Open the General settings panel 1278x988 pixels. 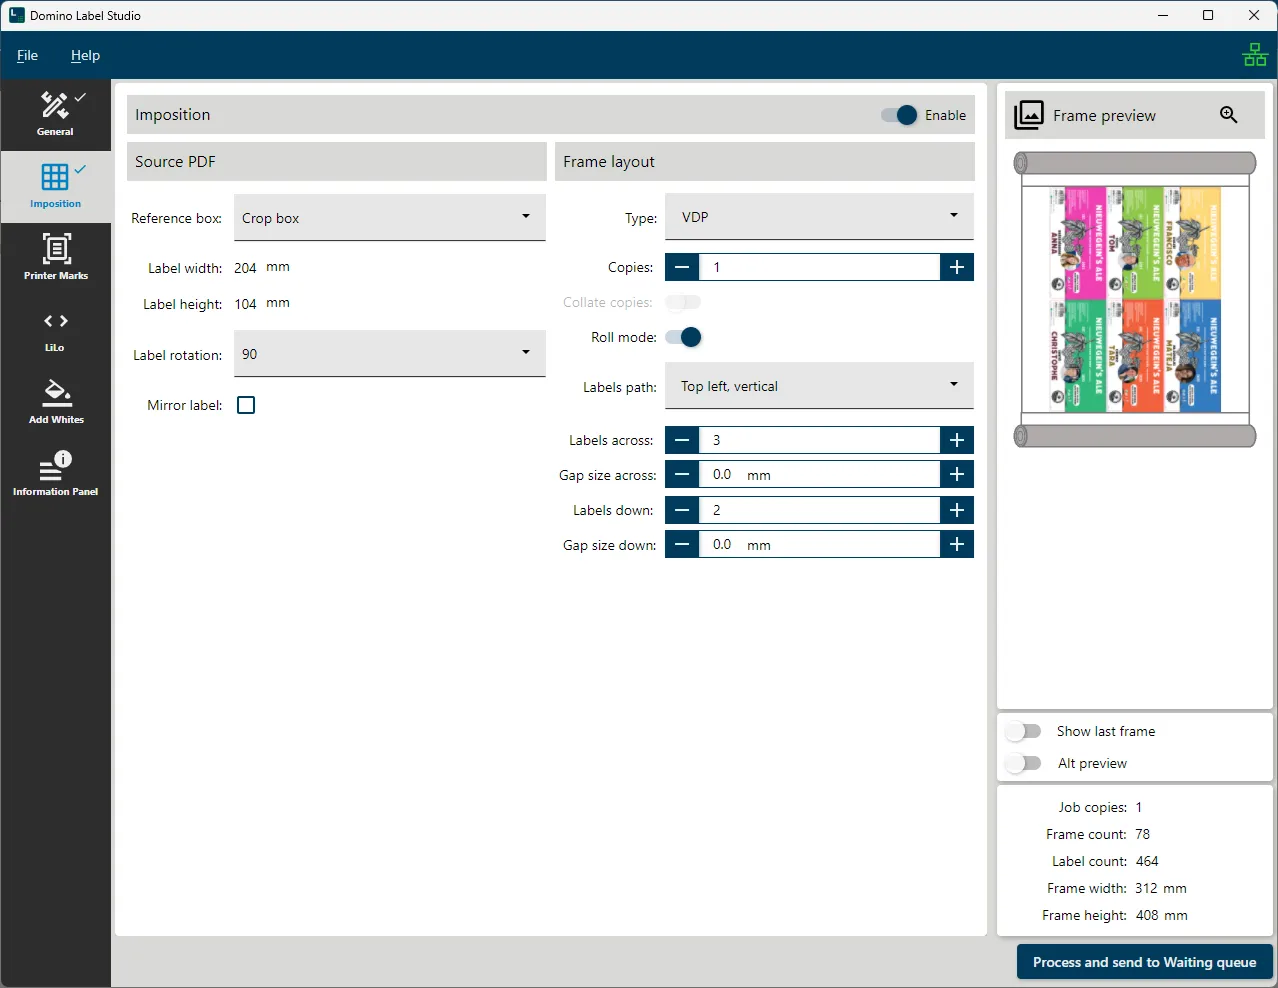pyautogui.click(x=55, y=114)
